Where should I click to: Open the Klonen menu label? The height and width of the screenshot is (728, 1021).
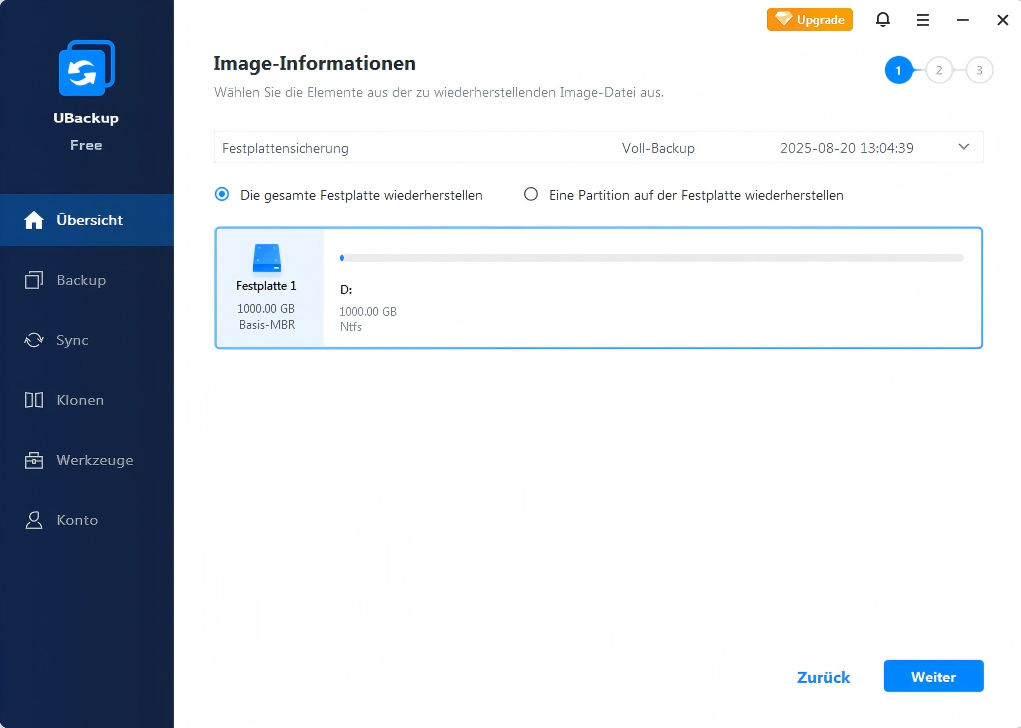coord(80,400)
